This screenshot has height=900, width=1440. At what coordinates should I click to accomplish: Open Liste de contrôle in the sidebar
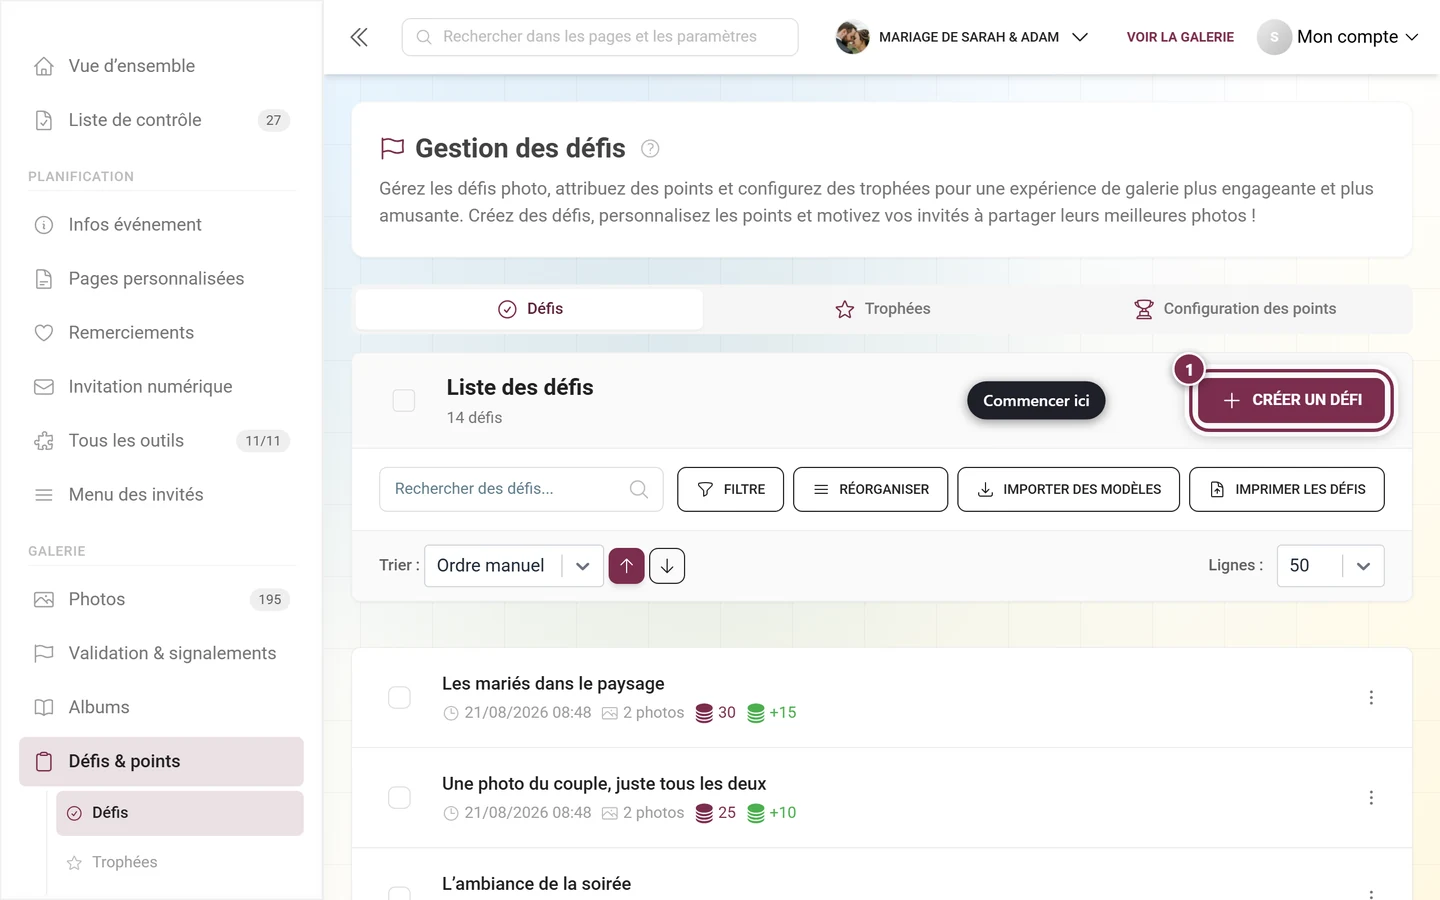point(161,120)
